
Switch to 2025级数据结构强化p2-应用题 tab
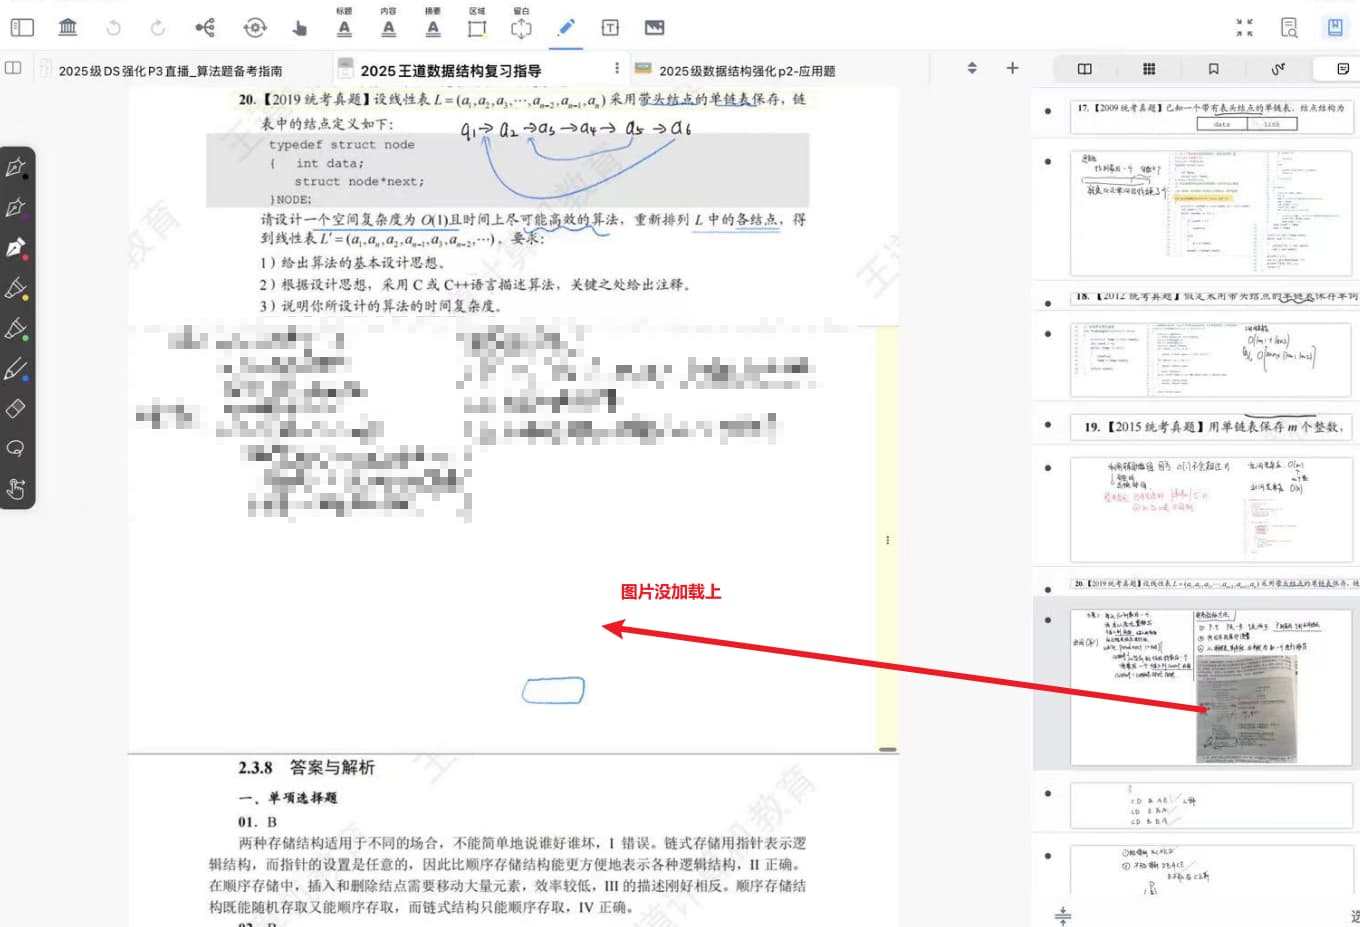tap(746, 71)
